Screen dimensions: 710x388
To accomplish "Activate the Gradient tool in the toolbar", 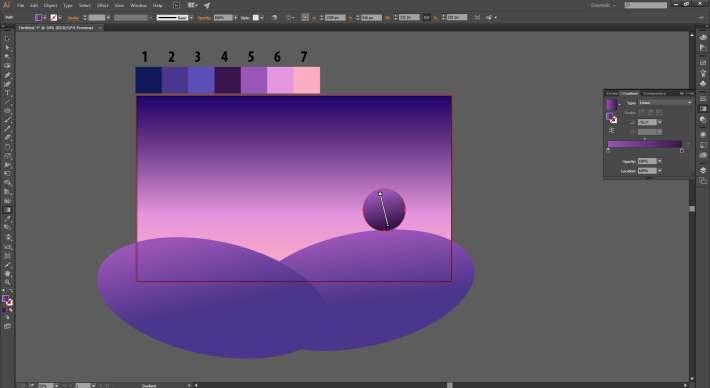I will (x=7, y=210).
